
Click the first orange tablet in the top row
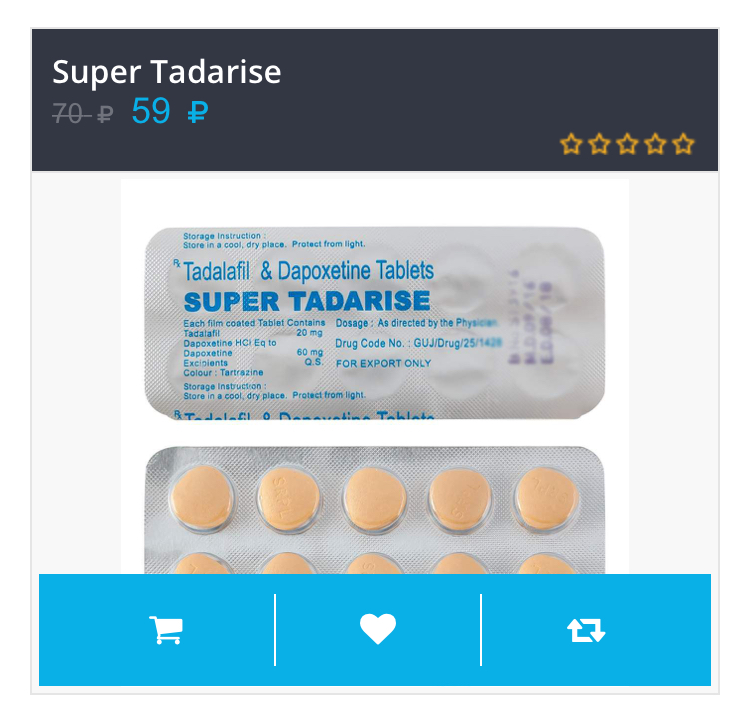pos(202,498)
